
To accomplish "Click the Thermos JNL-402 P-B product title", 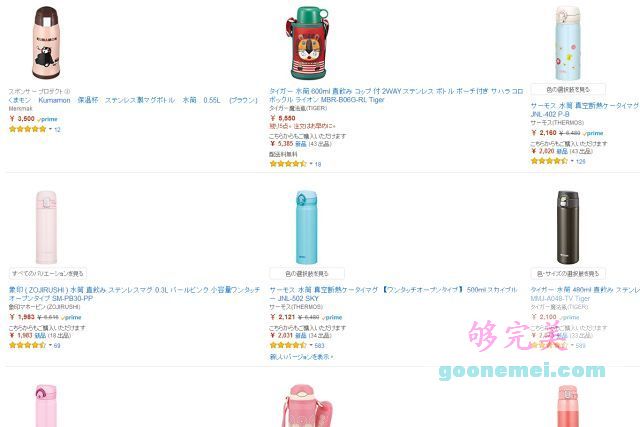I will point(585,110).
